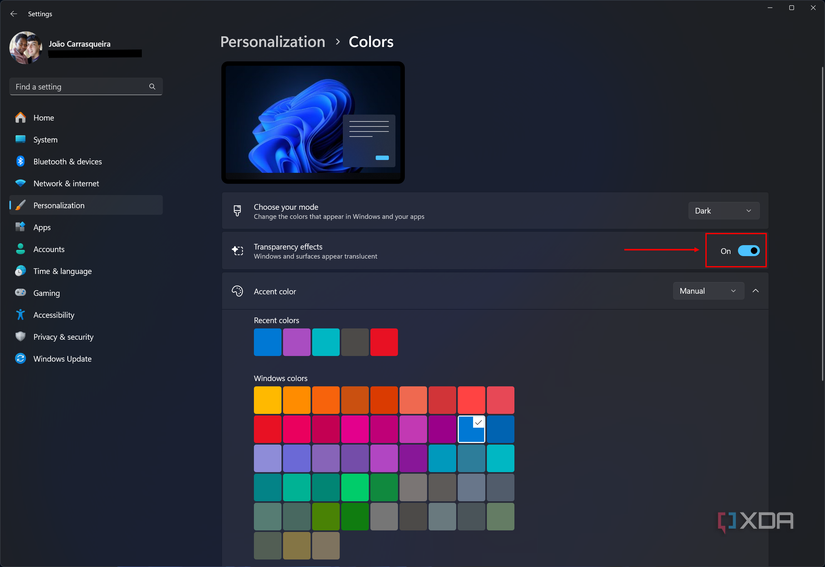Viewport: 825px width, 567px height.
Task: Open Network & internet label
Action: (x=66, y=184)
